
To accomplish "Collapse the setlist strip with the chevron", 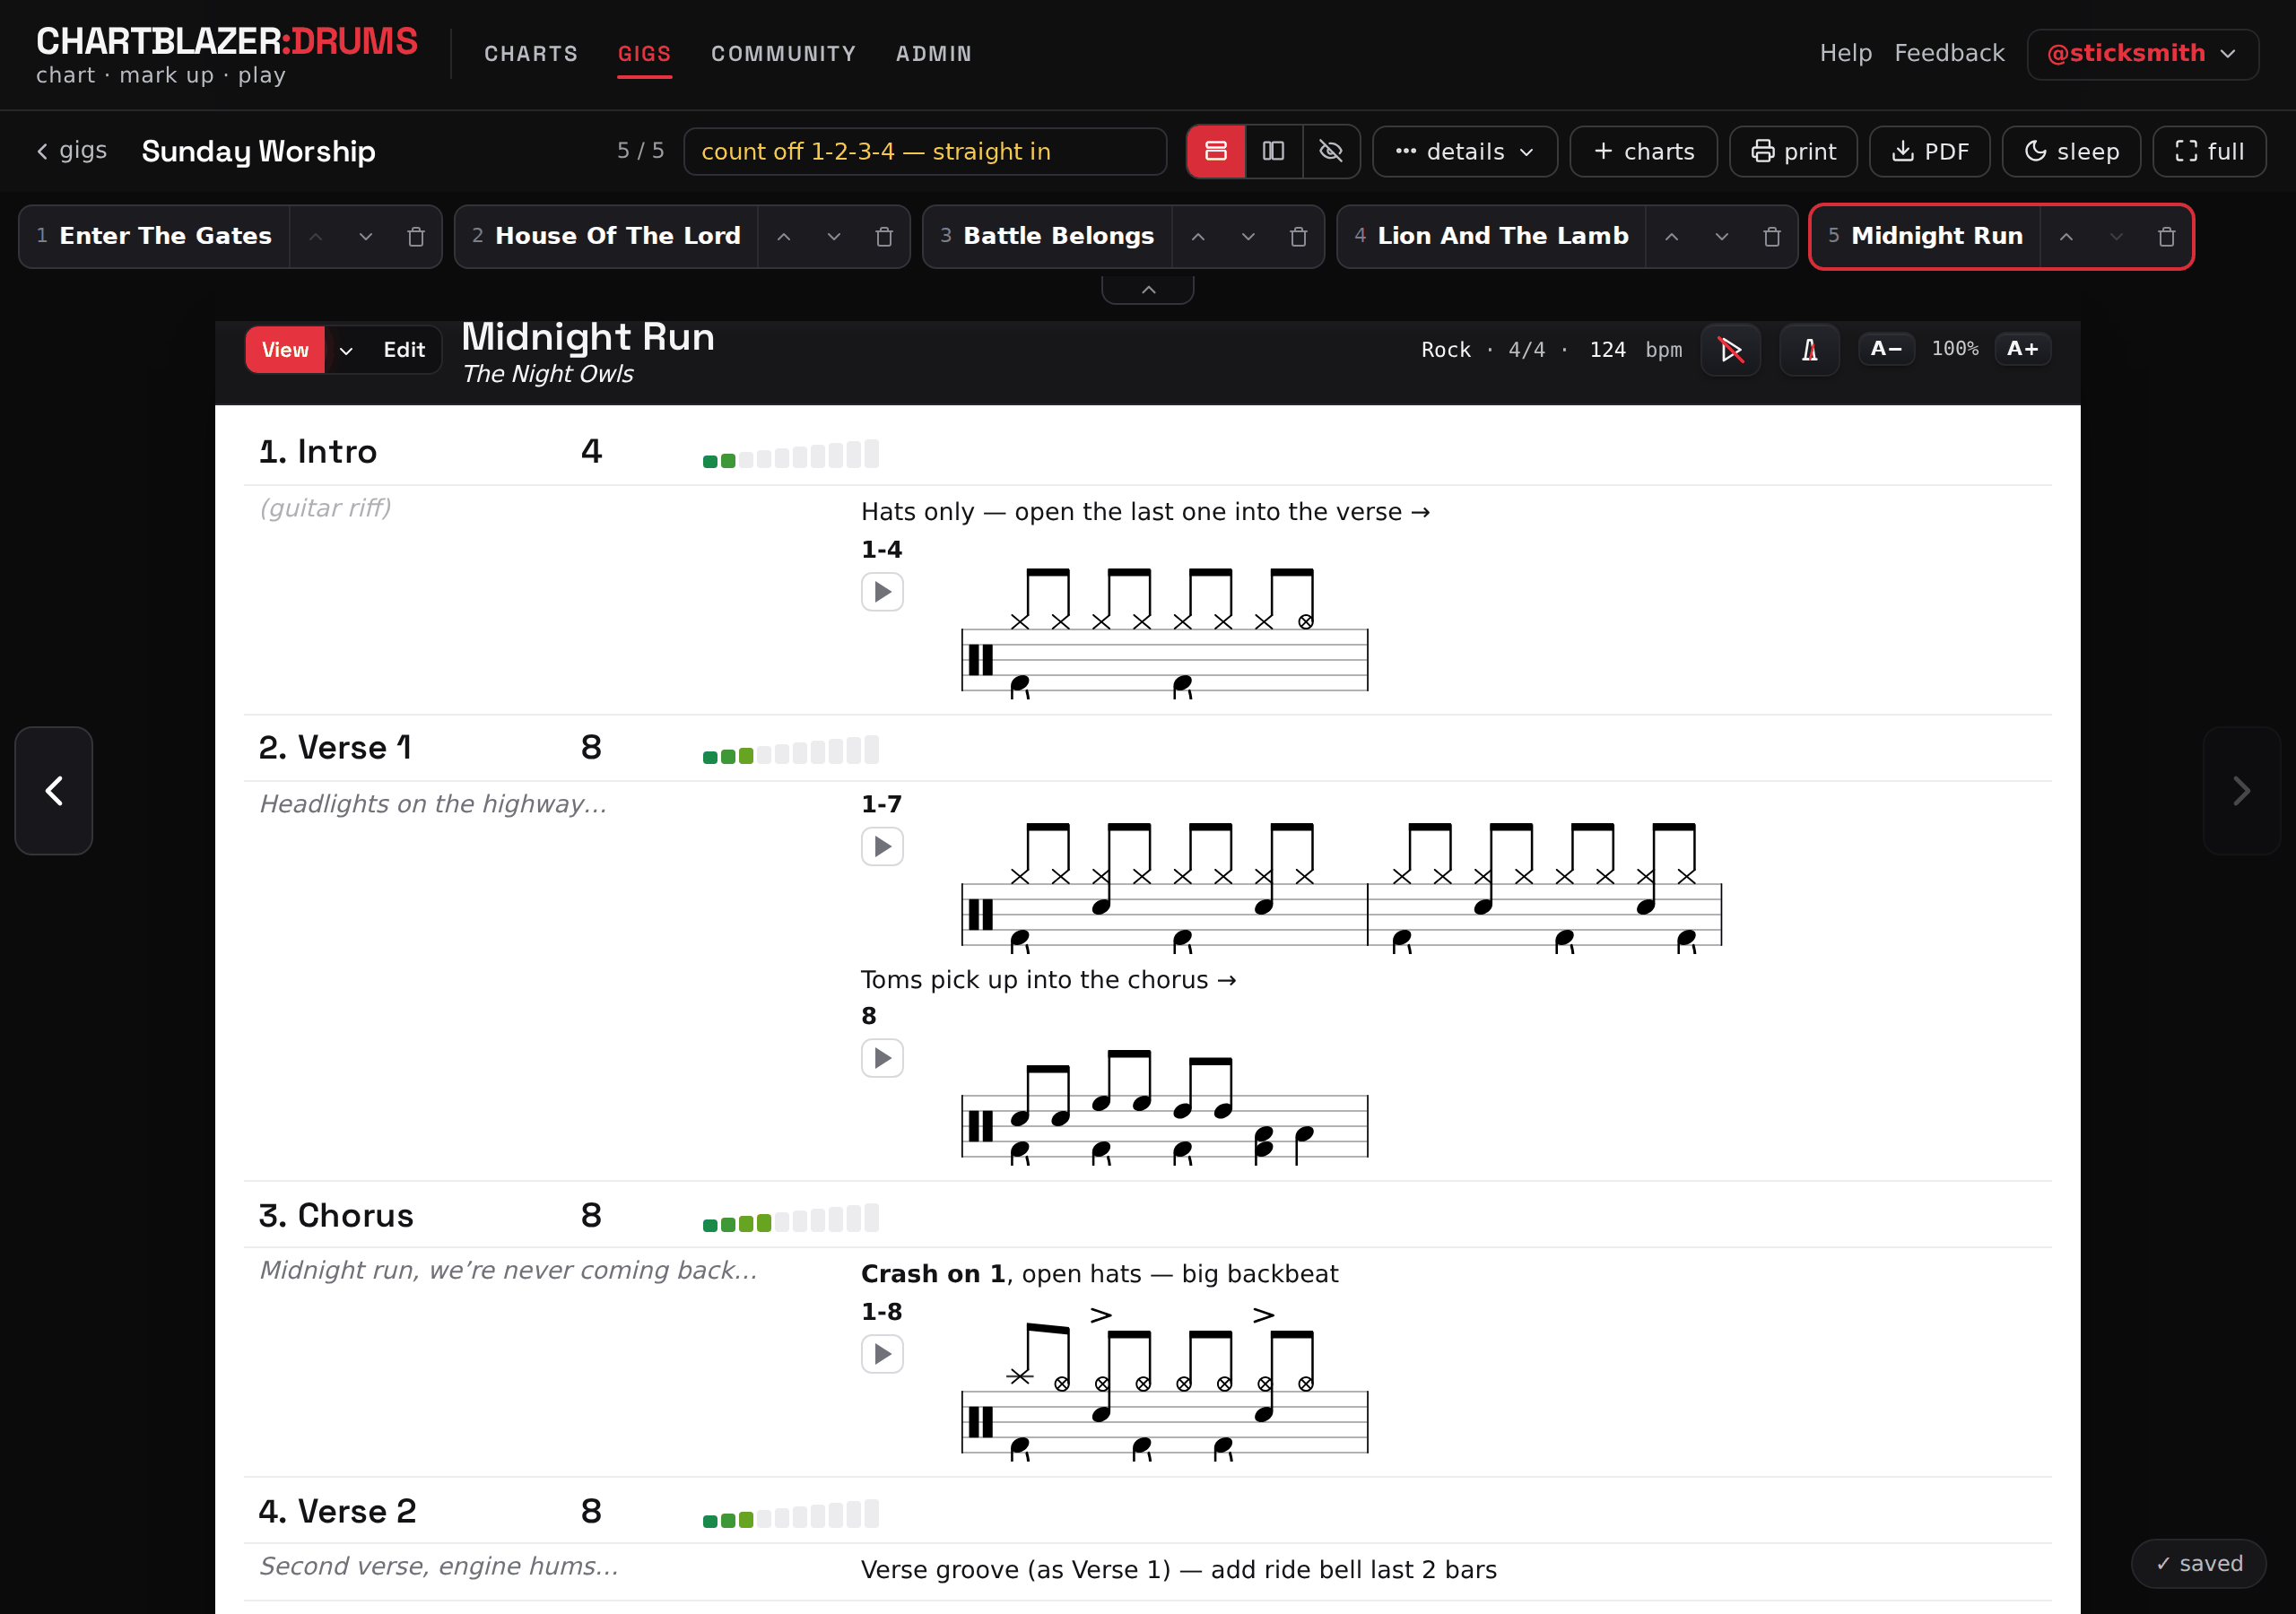I will [x=1148, y=290].
